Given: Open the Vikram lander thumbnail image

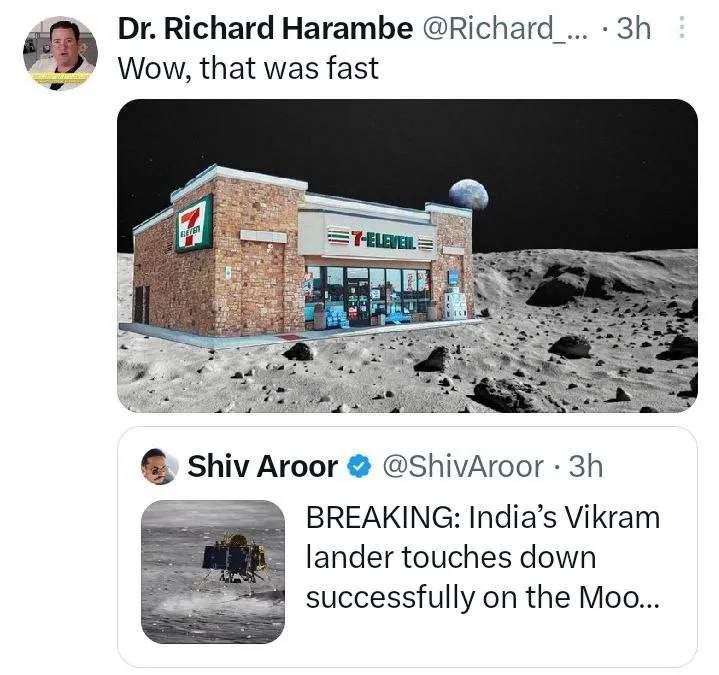Looking at the screenshot, I should (213, 572).
